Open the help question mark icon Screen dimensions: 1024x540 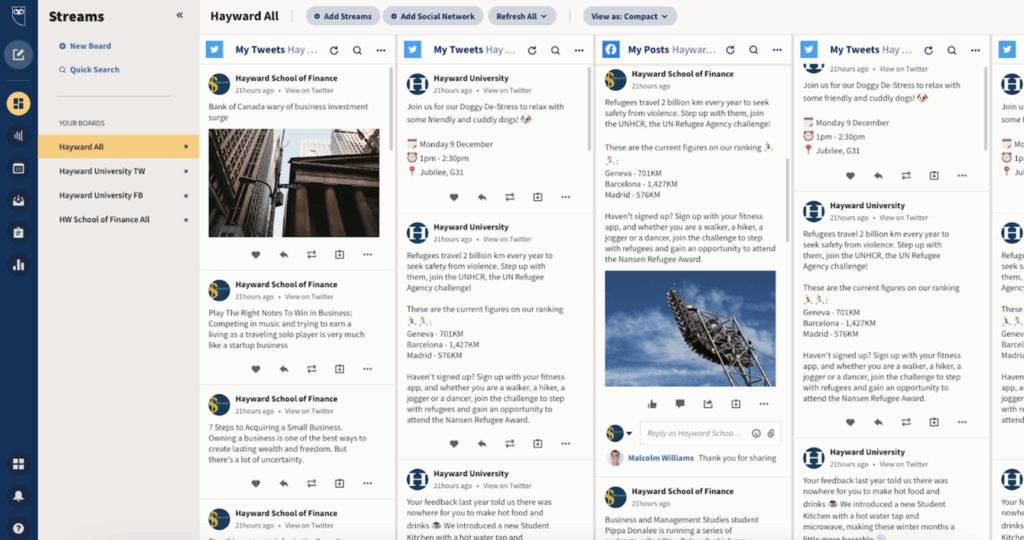(18, 527)
